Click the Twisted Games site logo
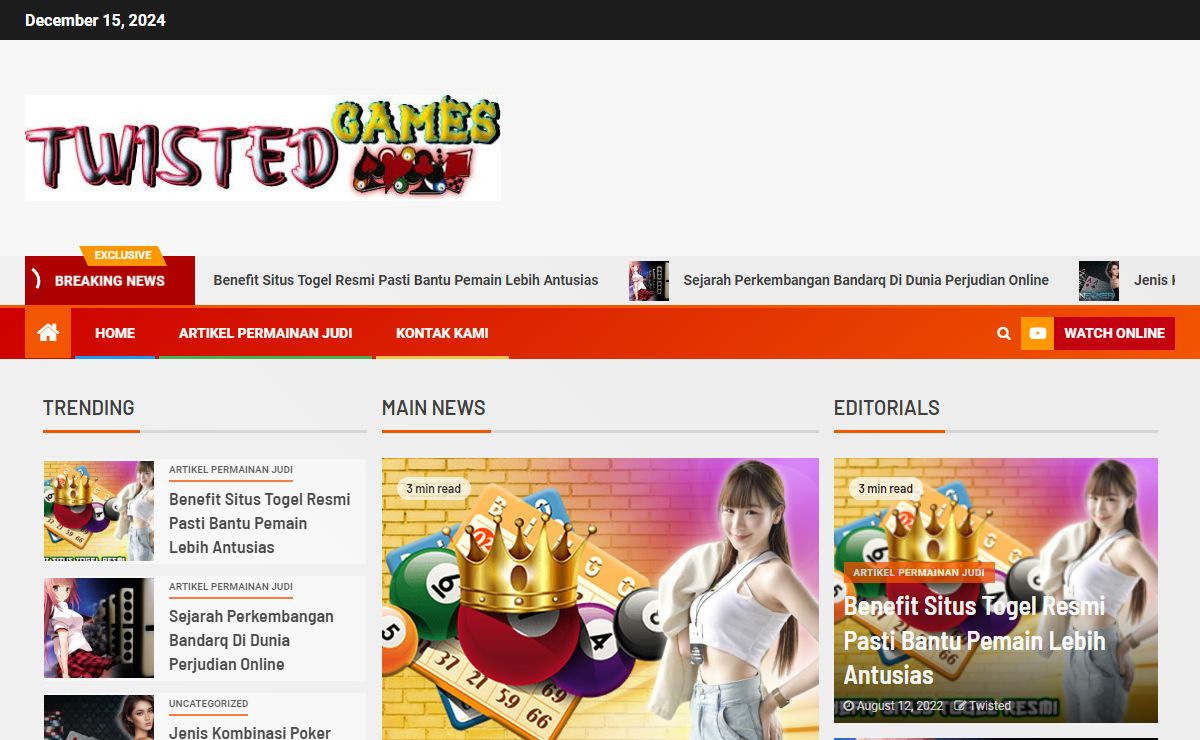Image resolution: width=1200 pixels, height=740 pixels. coord(263,148)
